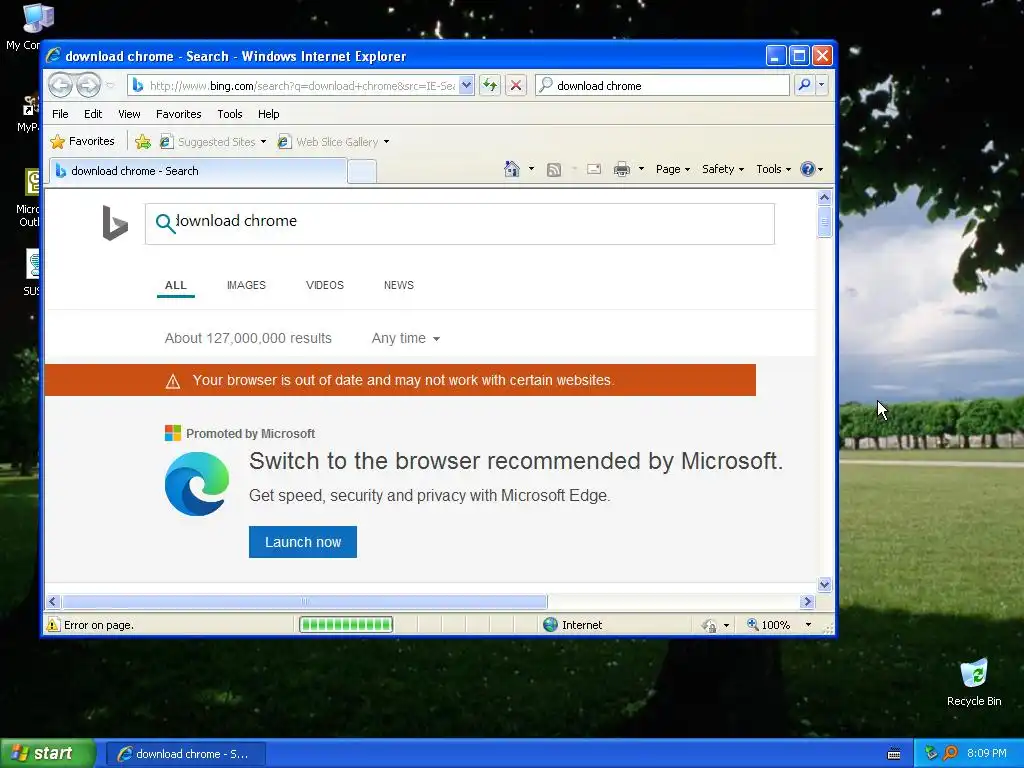Click the 100% zoom level button
This screenshot has width=1024, height=768.
769,625
